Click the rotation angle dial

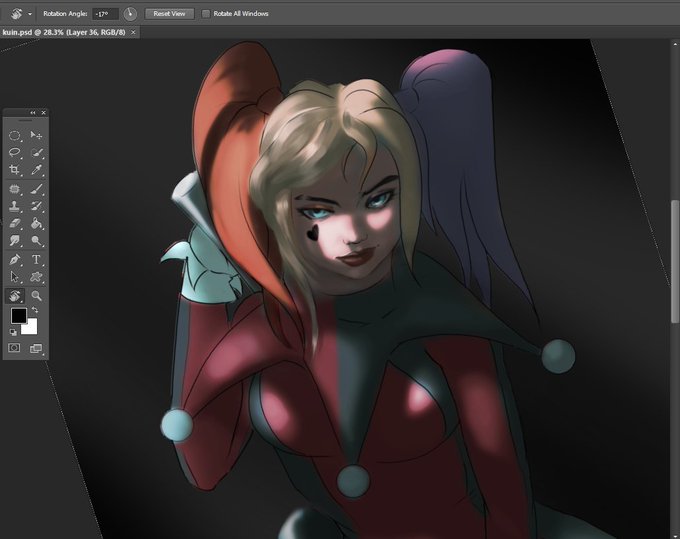click(x=130, y=14)
